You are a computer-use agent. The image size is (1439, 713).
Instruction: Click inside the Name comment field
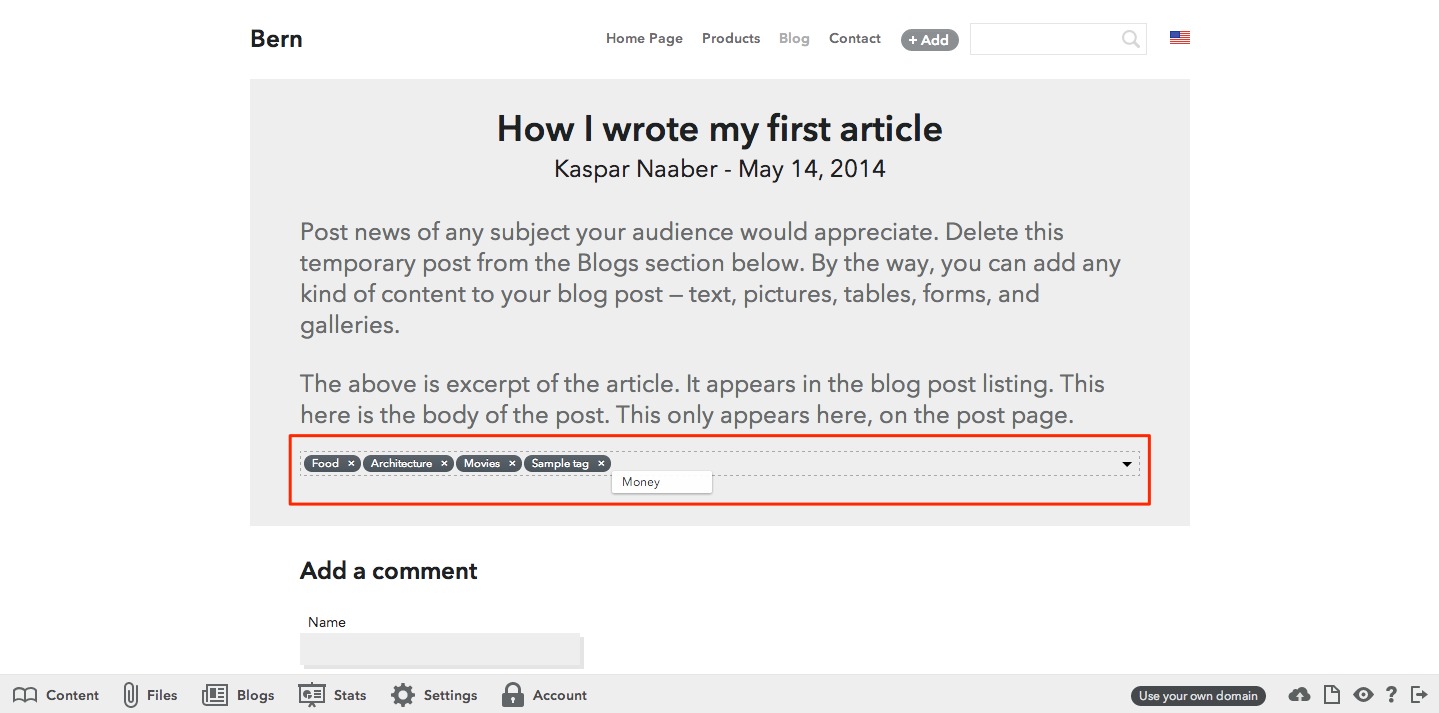click(441, 650)
